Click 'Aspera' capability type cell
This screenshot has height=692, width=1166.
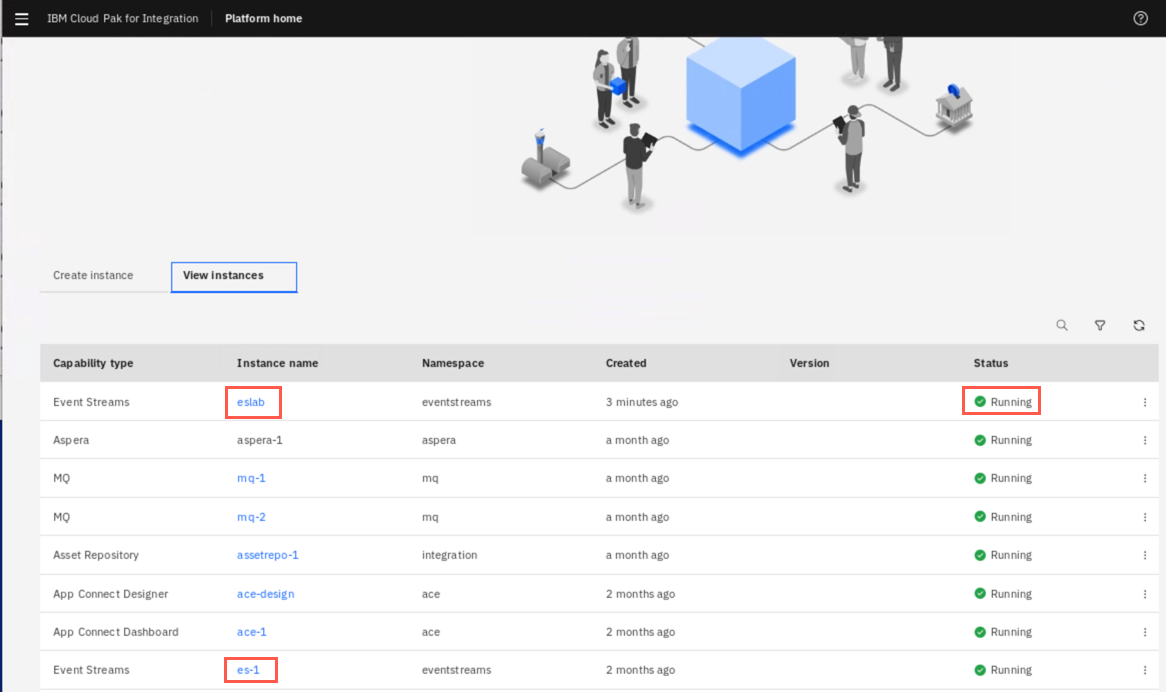[x=71, y=440]
